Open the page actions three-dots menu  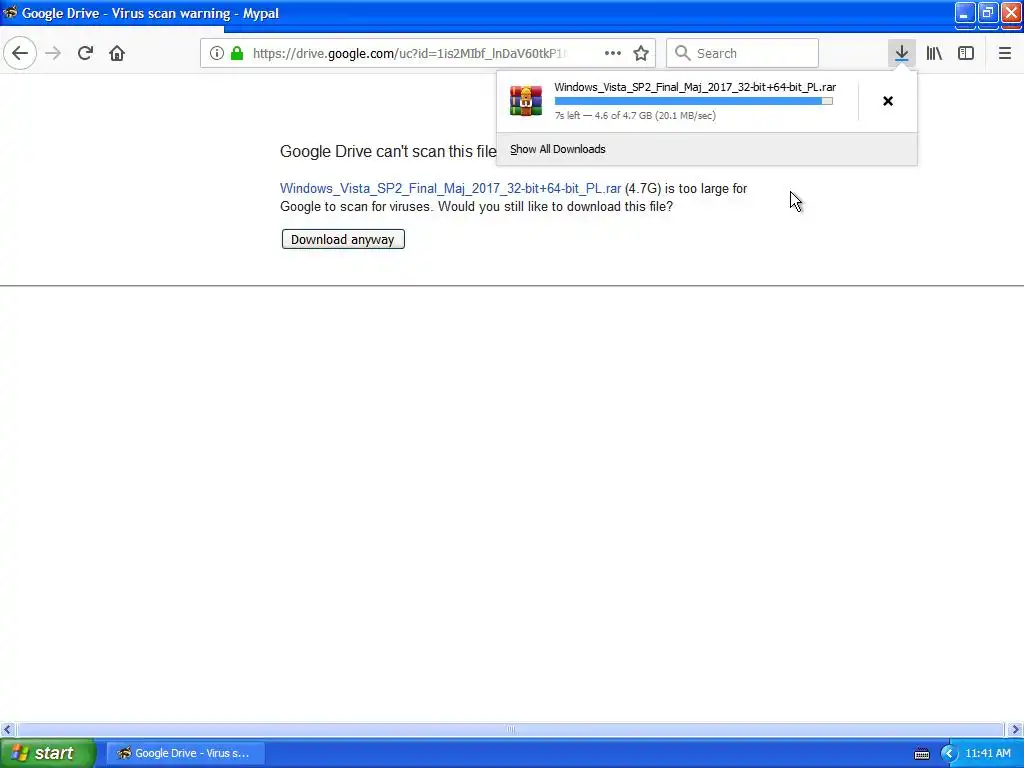coord(613,53)
